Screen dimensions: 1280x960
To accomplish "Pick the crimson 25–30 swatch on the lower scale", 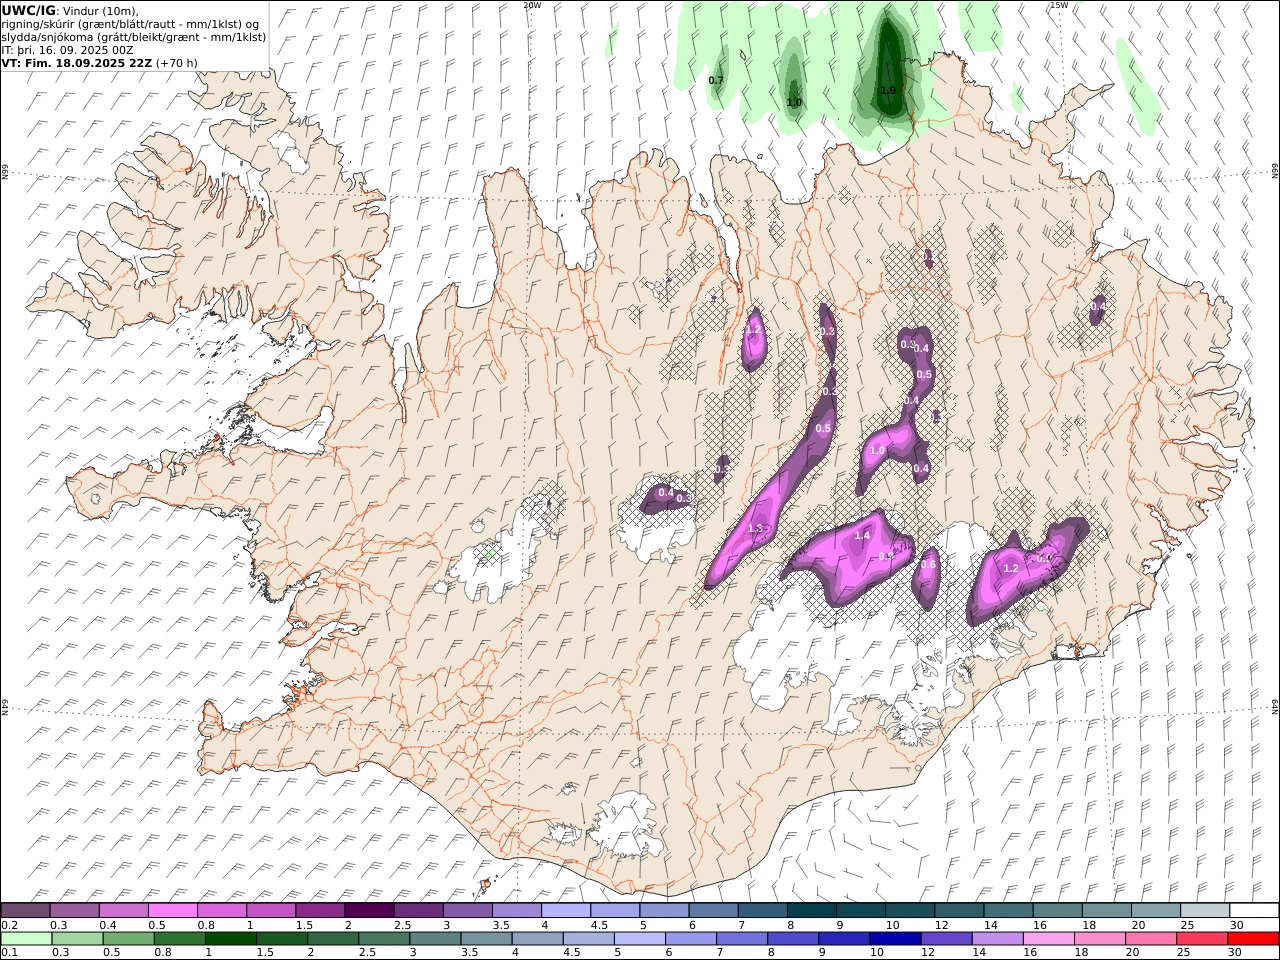I will [1202, 939].
